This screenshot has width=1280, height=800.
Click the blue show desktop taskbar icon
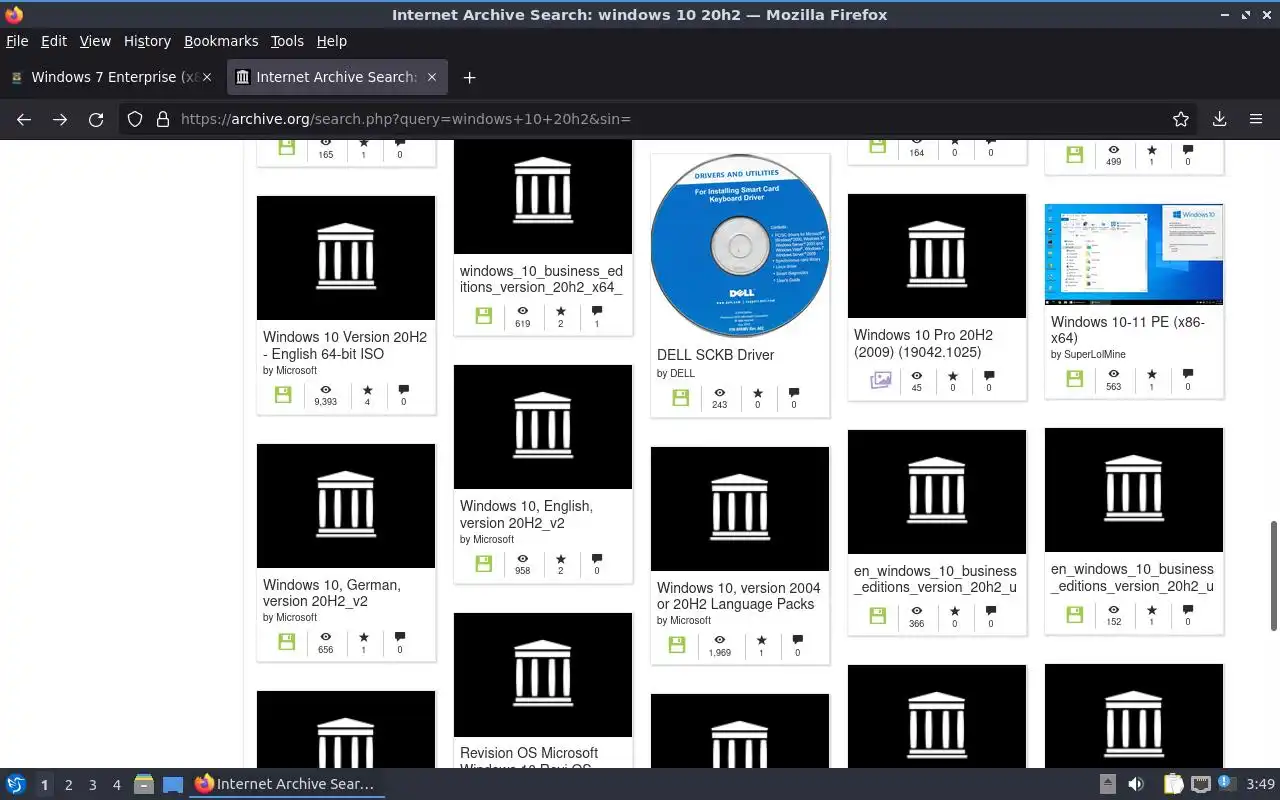[173, 784]
